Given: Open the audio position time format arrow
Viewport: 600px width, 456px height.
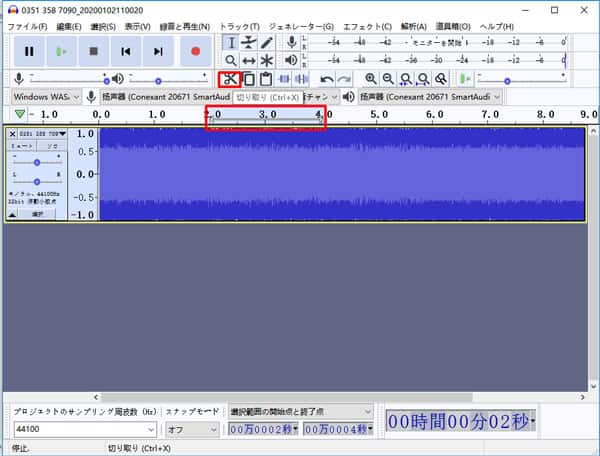Looking at the screenshot, I should (x=533, y=420).
